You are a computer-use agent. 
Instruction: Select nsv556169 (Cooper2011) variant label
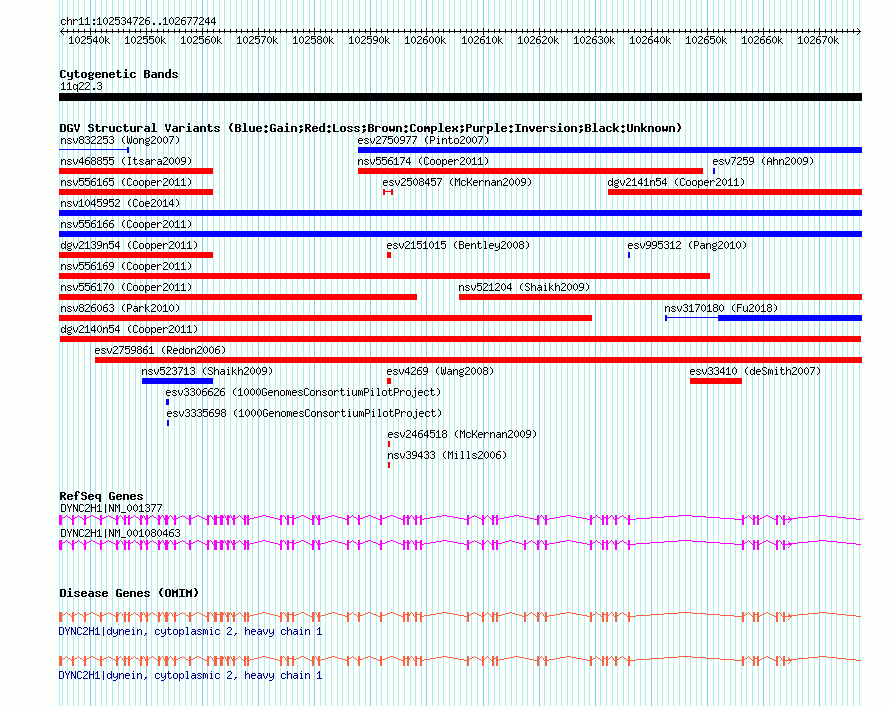click(x=126, y=266)
